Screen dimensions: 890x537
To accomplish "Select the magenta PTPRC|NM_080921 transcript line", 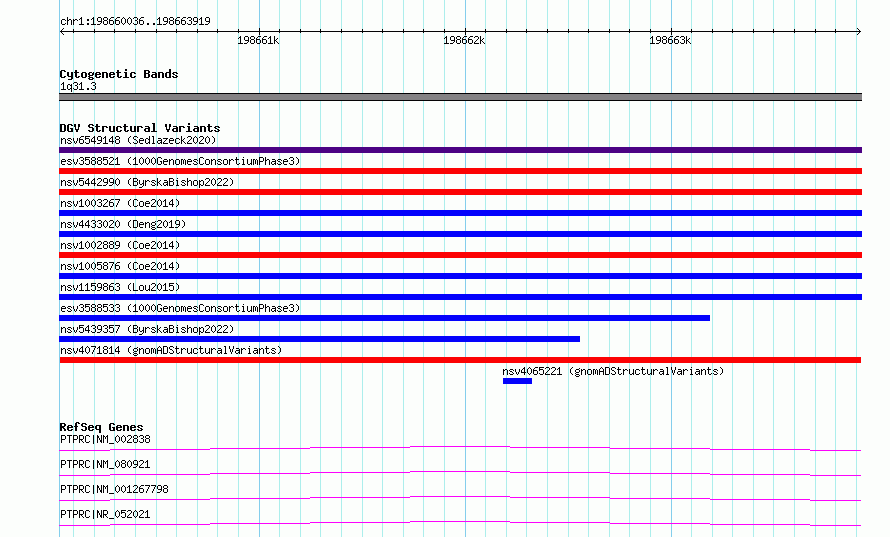I will pos(460,473).
